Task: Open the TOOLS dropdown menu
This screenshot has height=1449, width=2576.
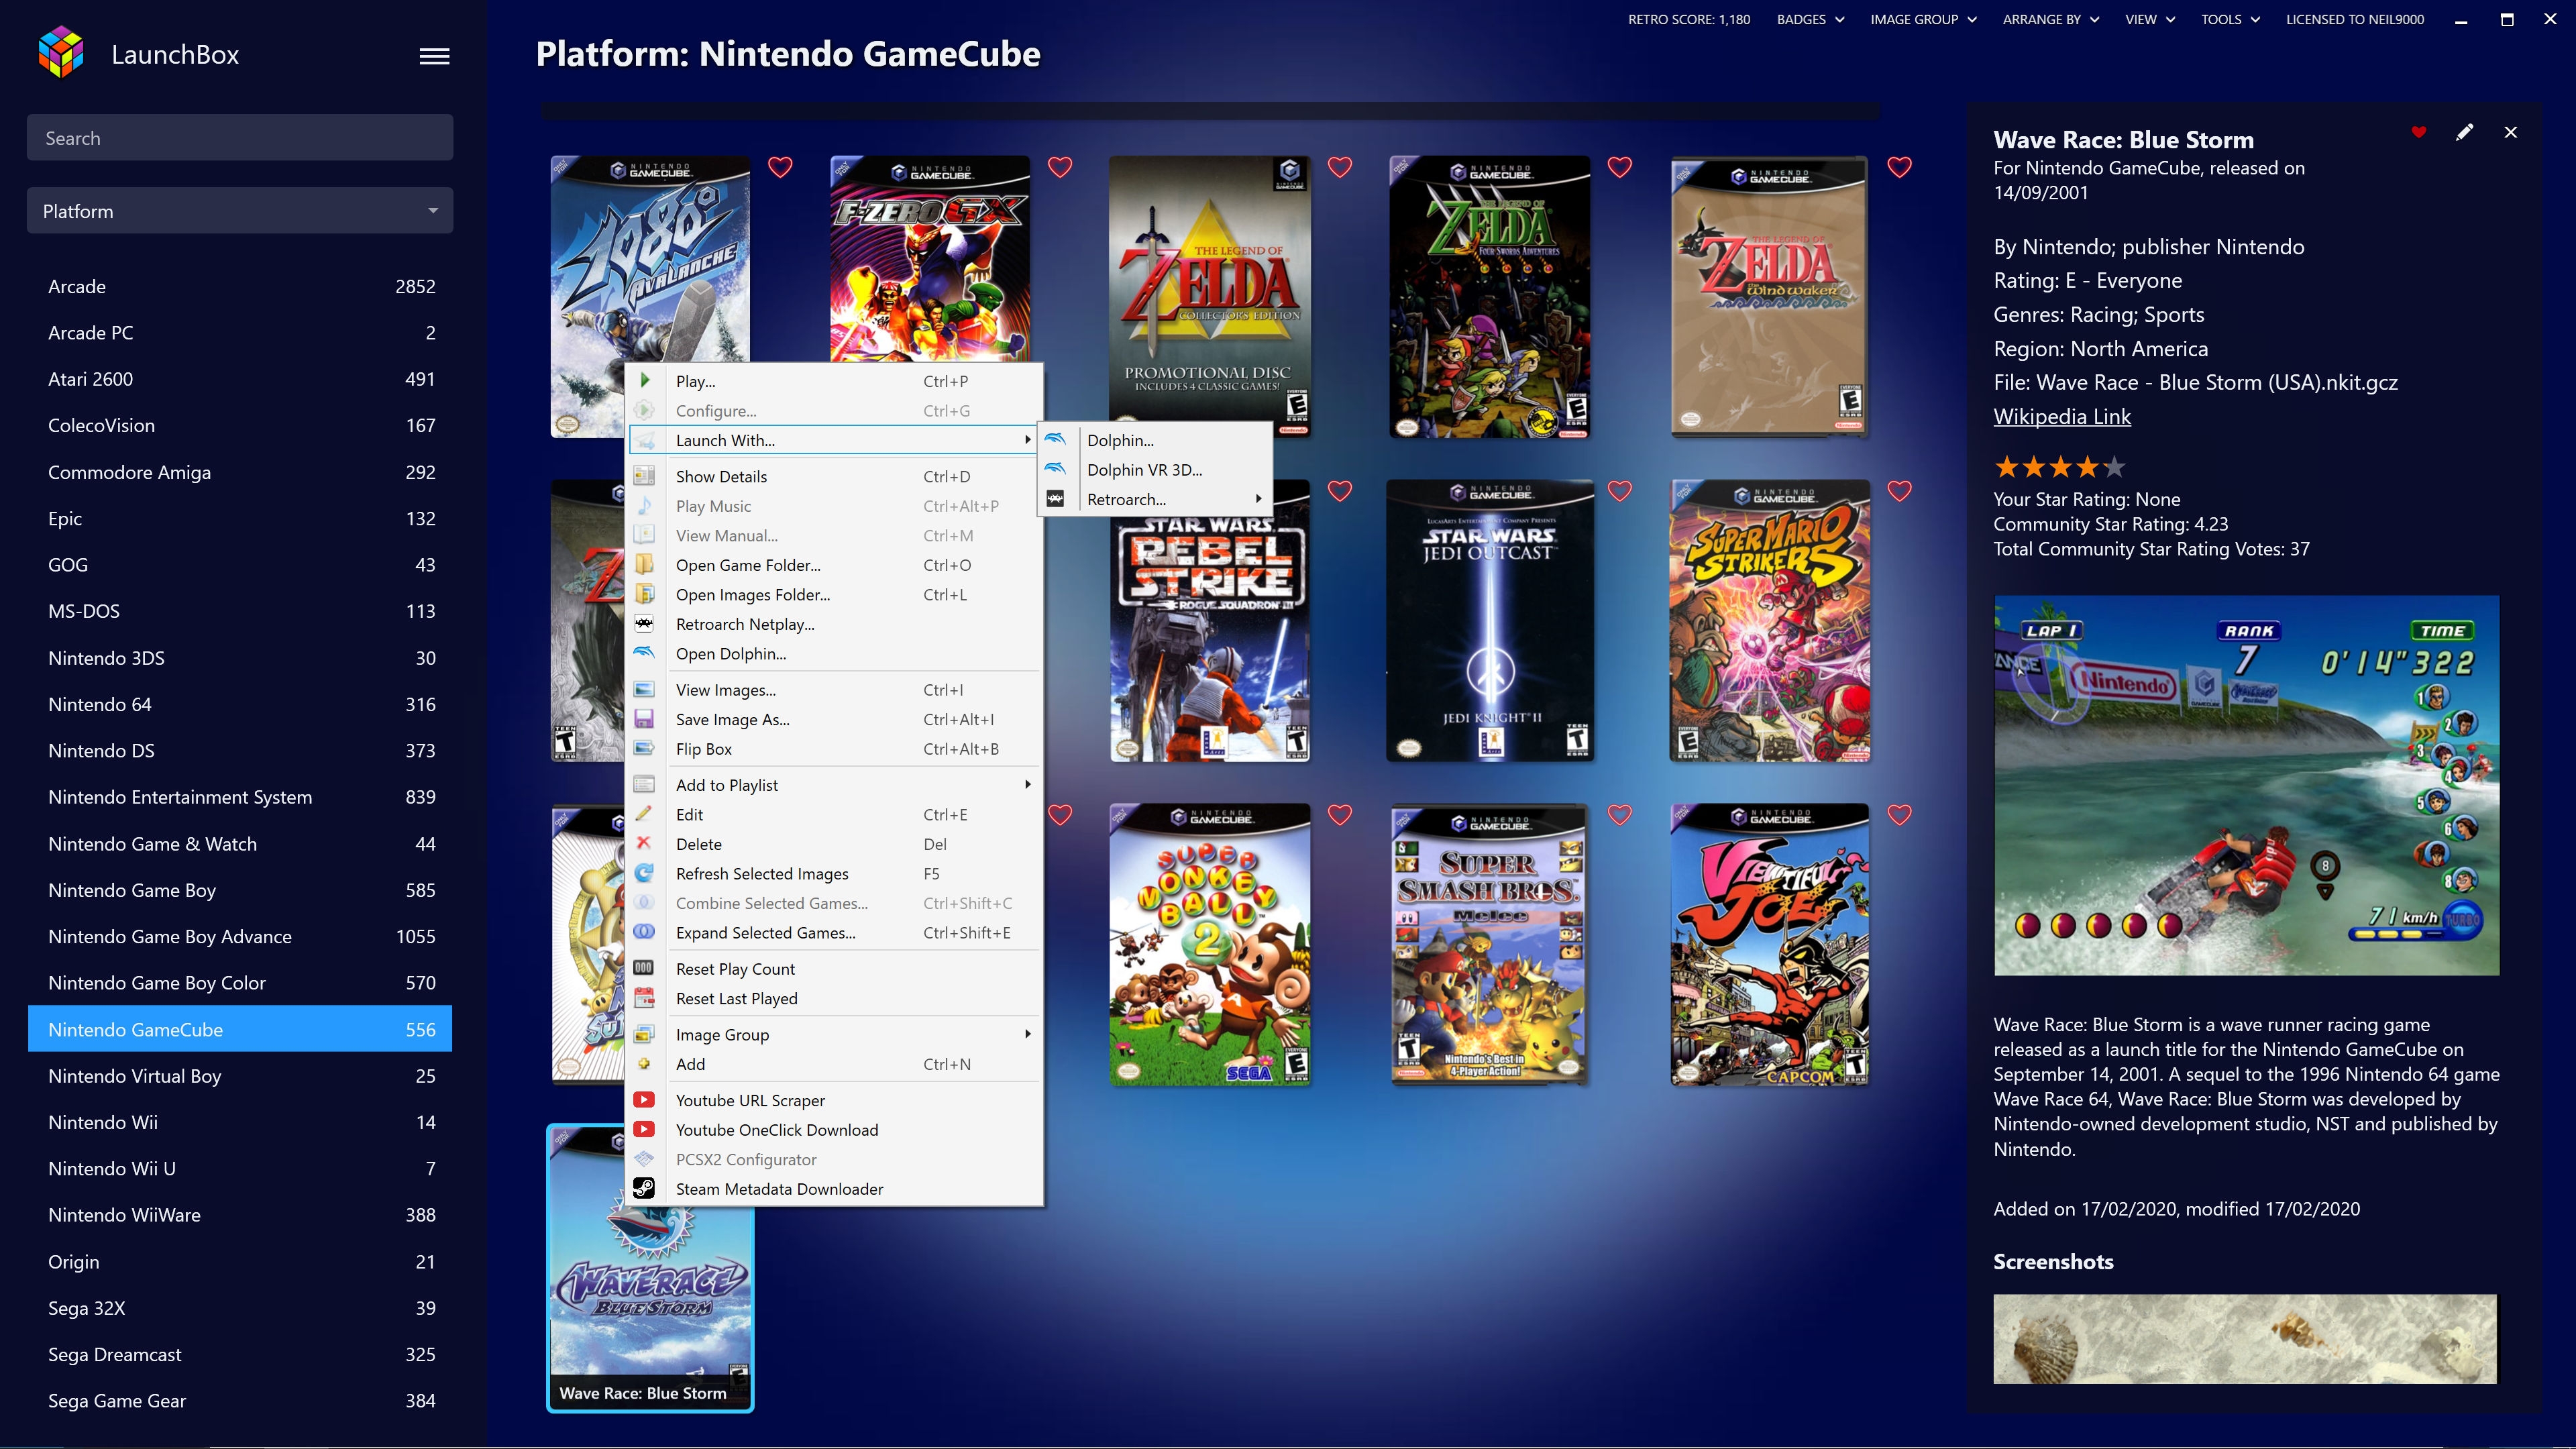Action: (2230, 19)
